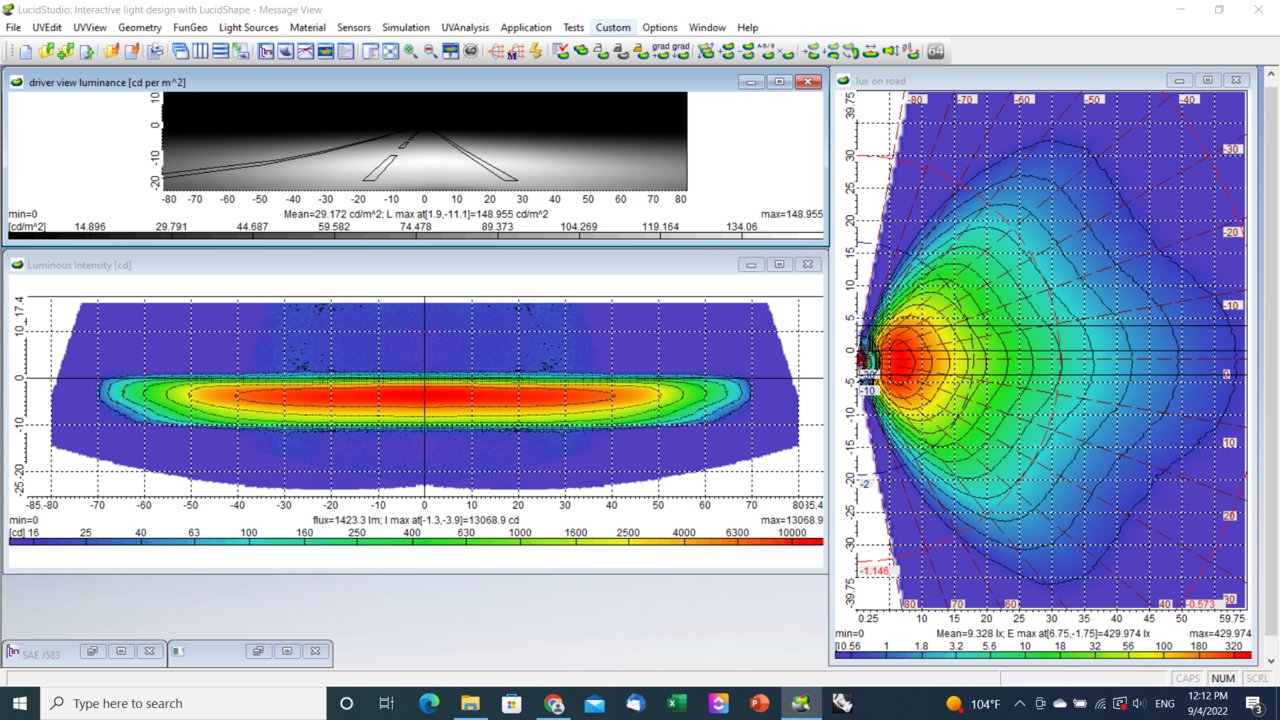This screenshot has width=1280, height=720.
Task: Click the 'max=429.974' text in lux on road
Action: point(1219,634)
